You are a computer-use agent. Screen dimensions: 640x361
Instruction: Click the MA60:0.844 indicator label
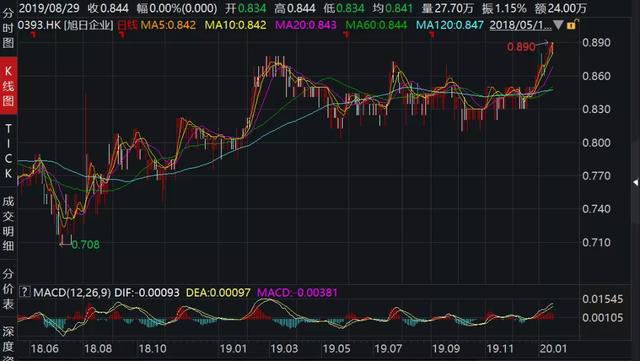tap(376, 25)
